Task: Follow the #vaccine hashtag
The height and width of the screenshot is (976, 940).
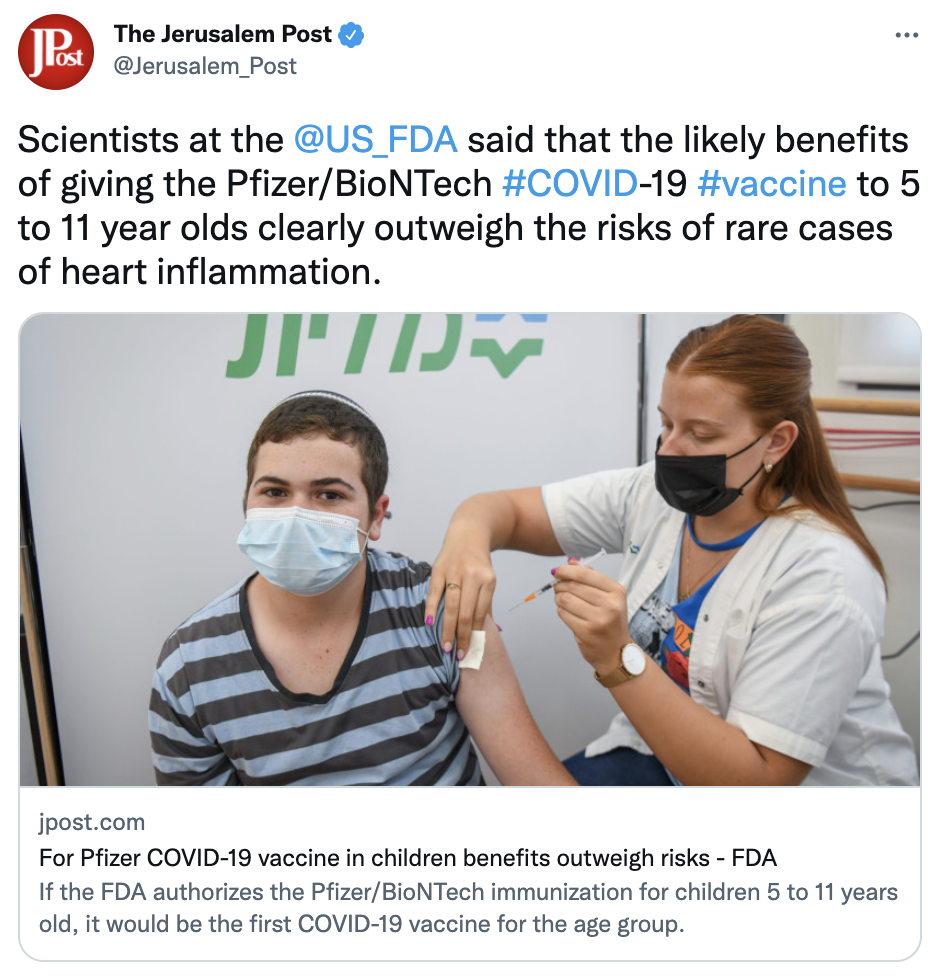Action: tap(772, 184)
